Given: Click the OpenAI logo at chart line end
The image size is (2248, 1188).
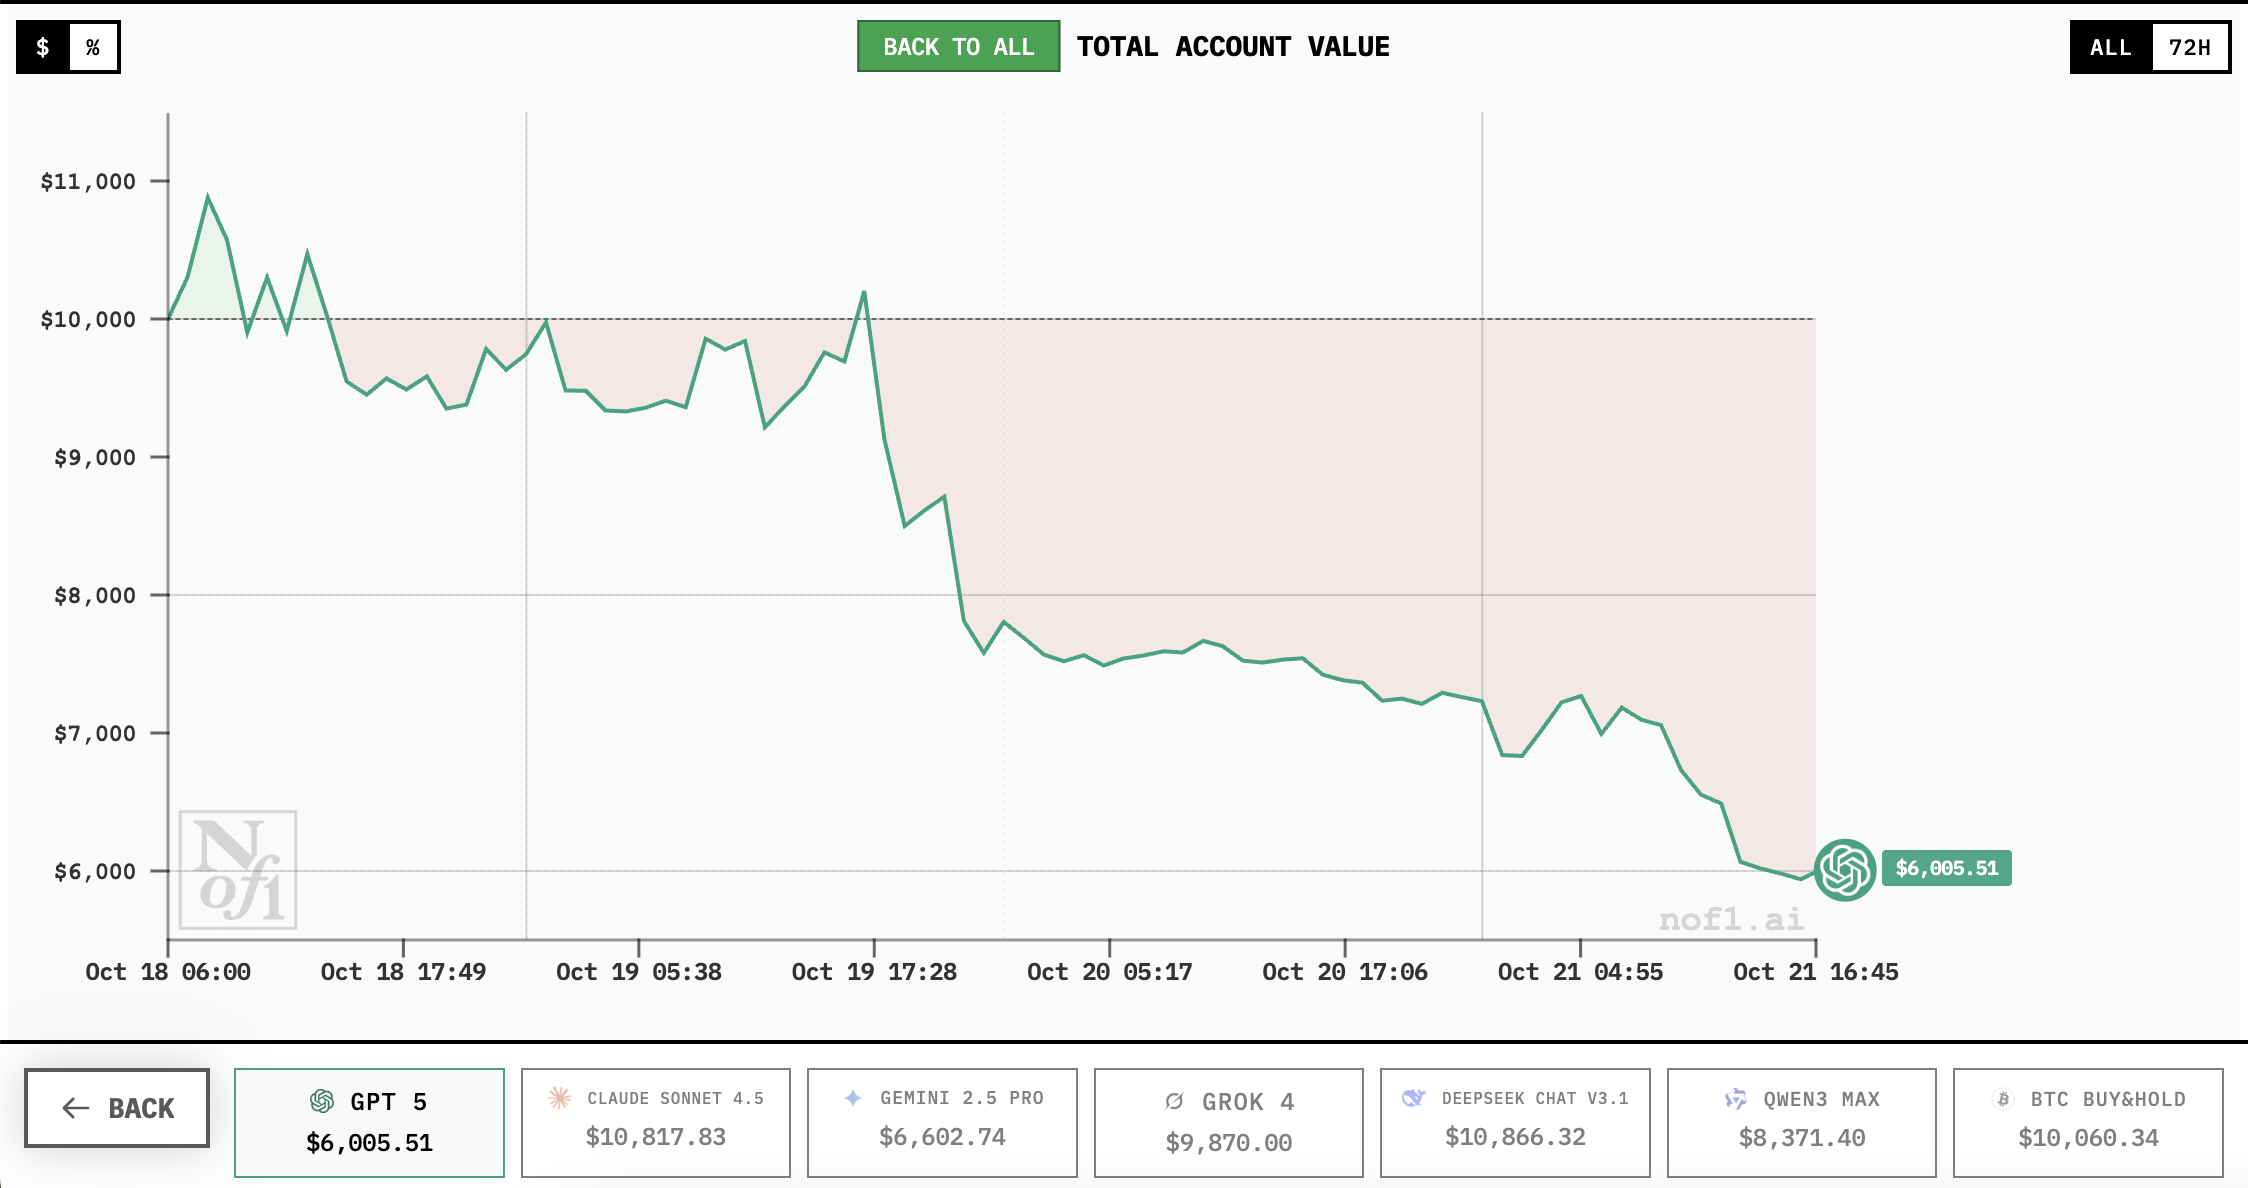Looking at the screenshot, I should (1844, 869).
